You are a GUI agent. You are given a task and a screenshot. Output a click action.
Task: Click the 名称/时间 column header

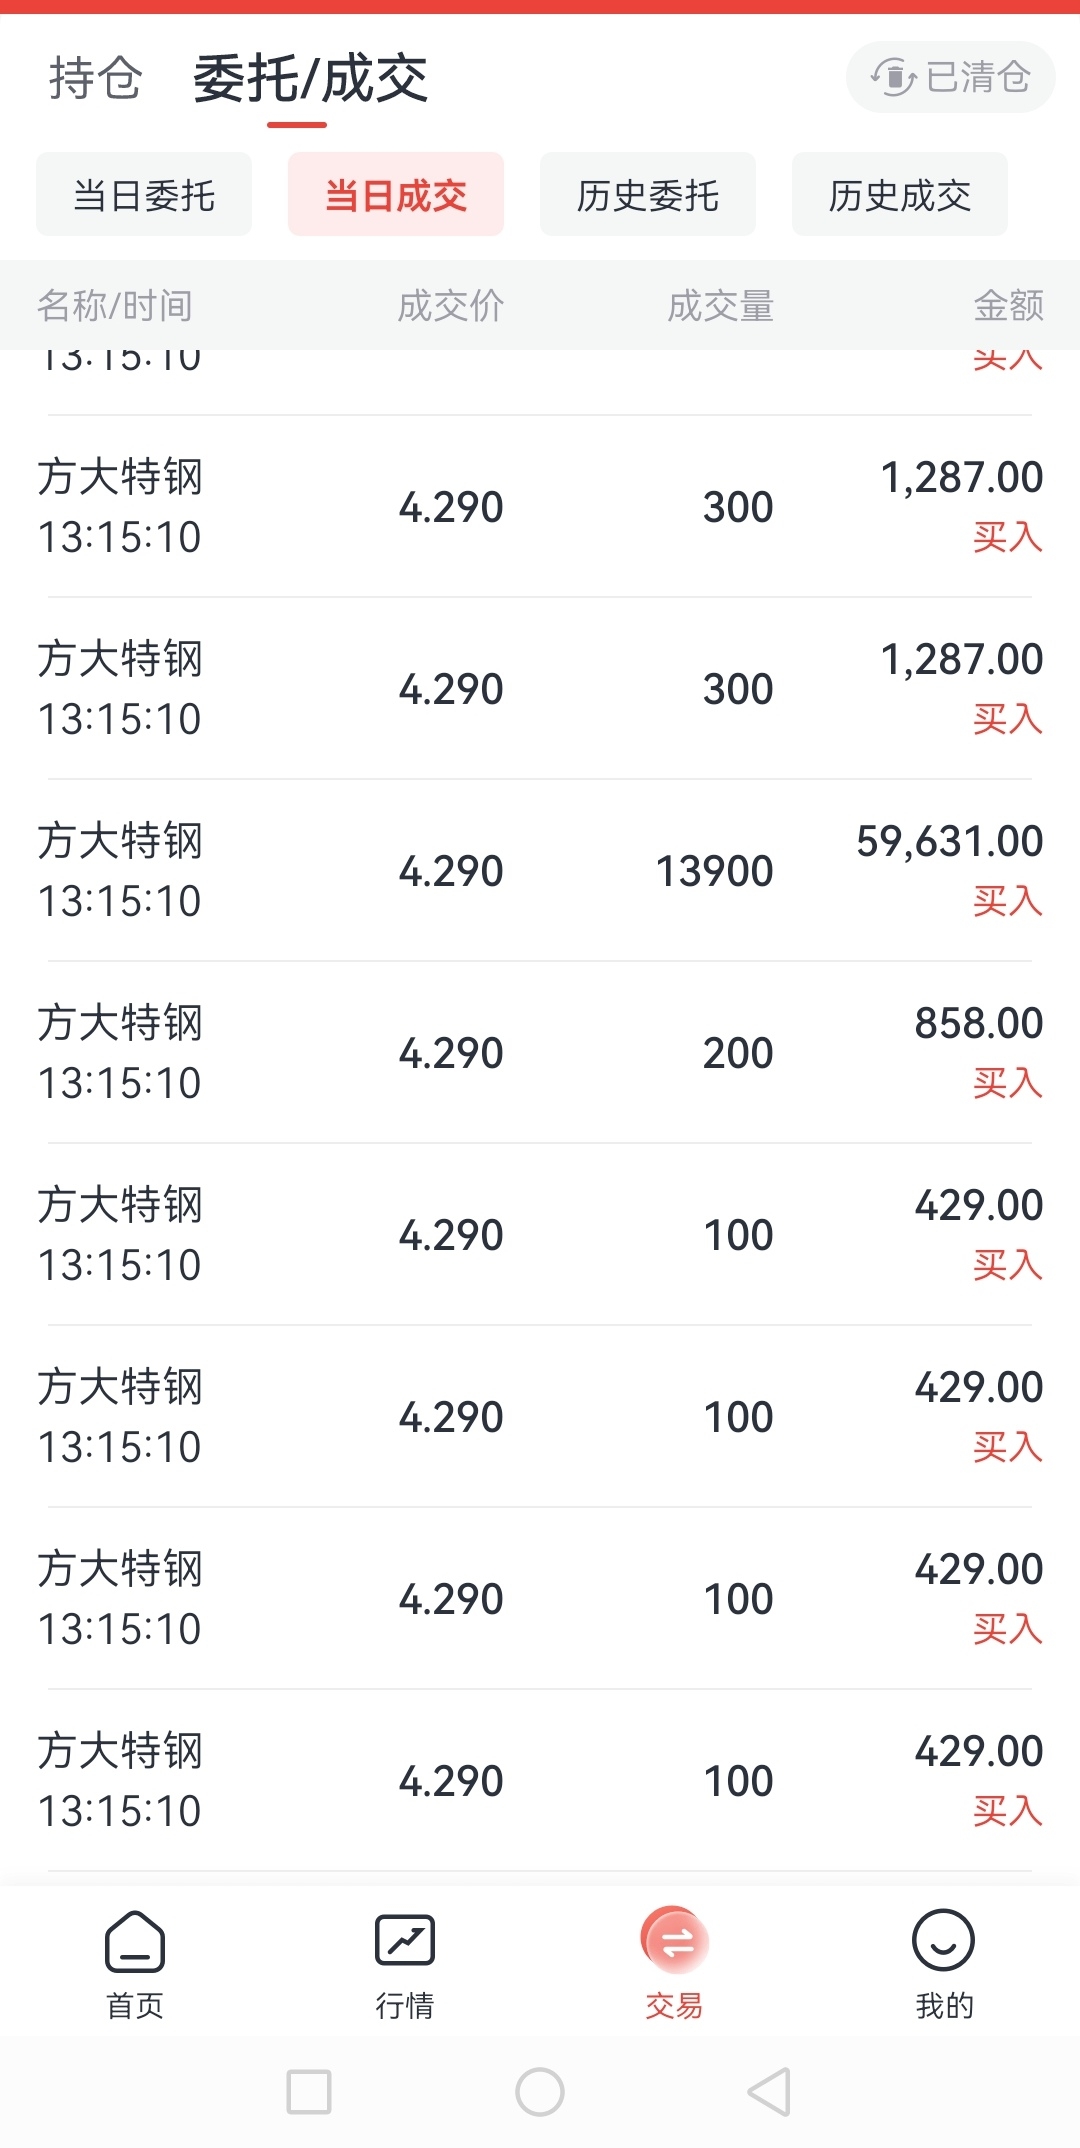click(x=115, y=305)
